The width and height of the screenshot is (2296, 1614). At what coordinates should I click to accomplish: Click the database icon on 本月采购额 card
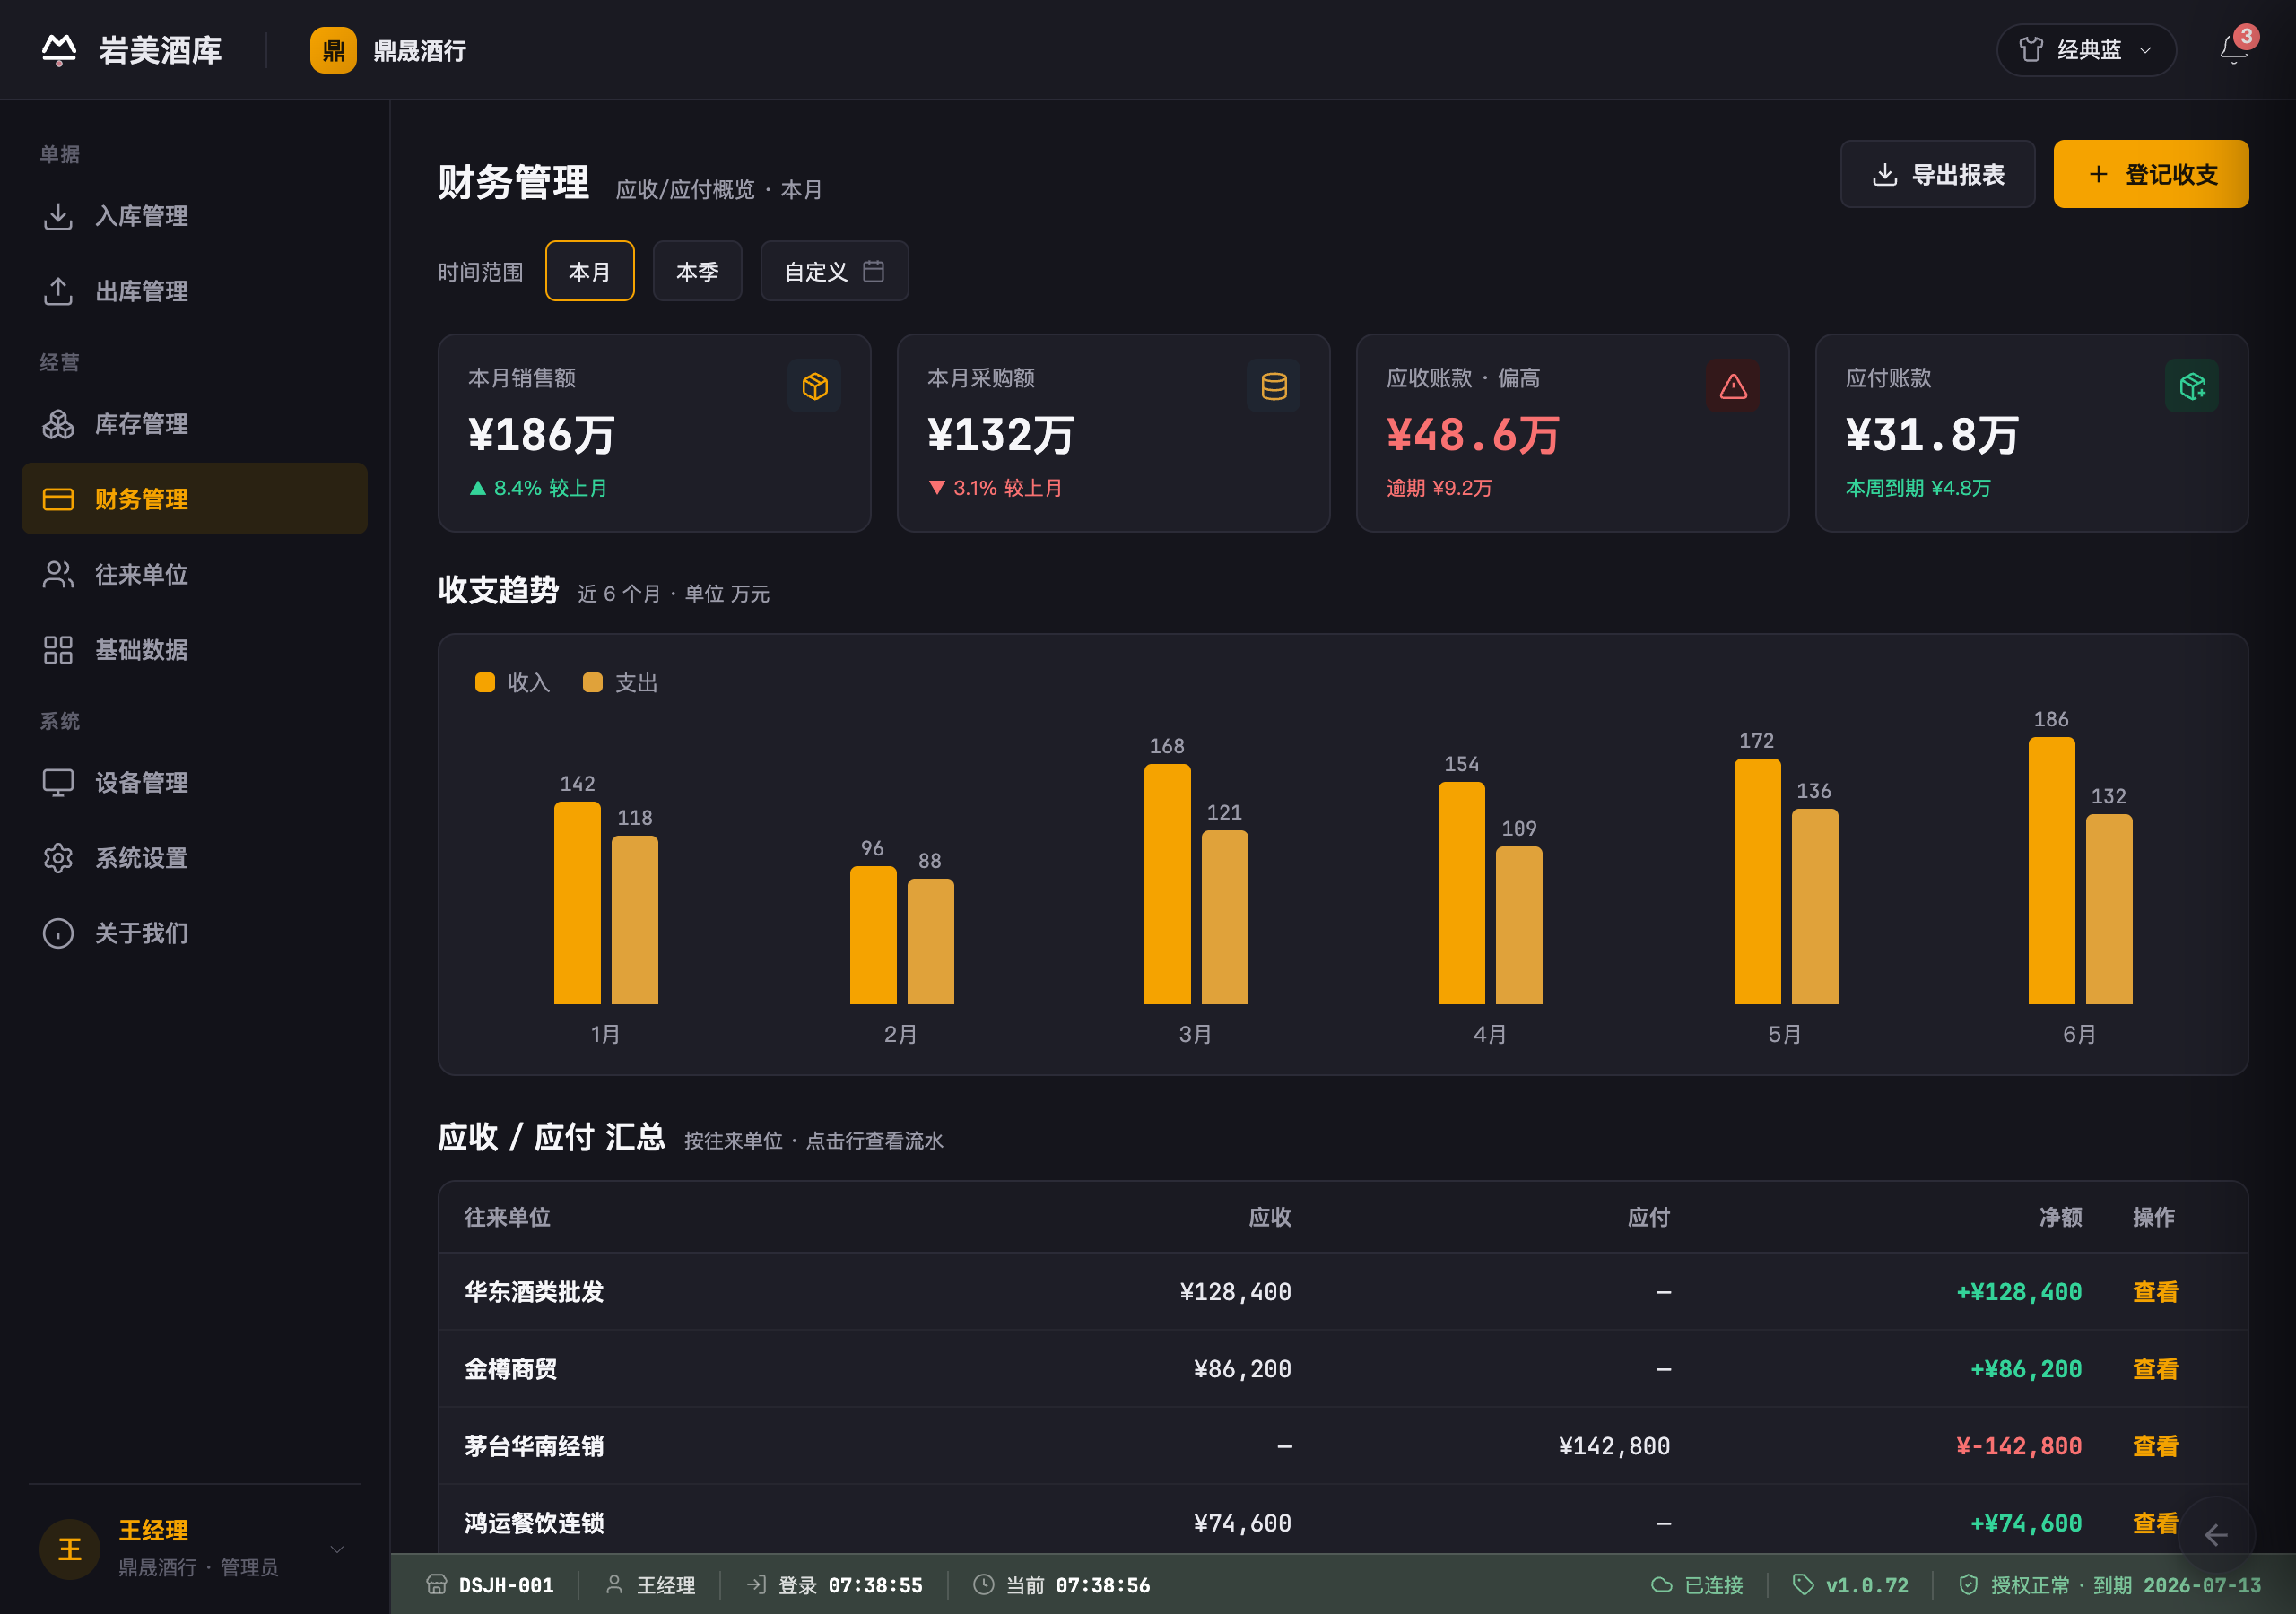(1274, 386)
